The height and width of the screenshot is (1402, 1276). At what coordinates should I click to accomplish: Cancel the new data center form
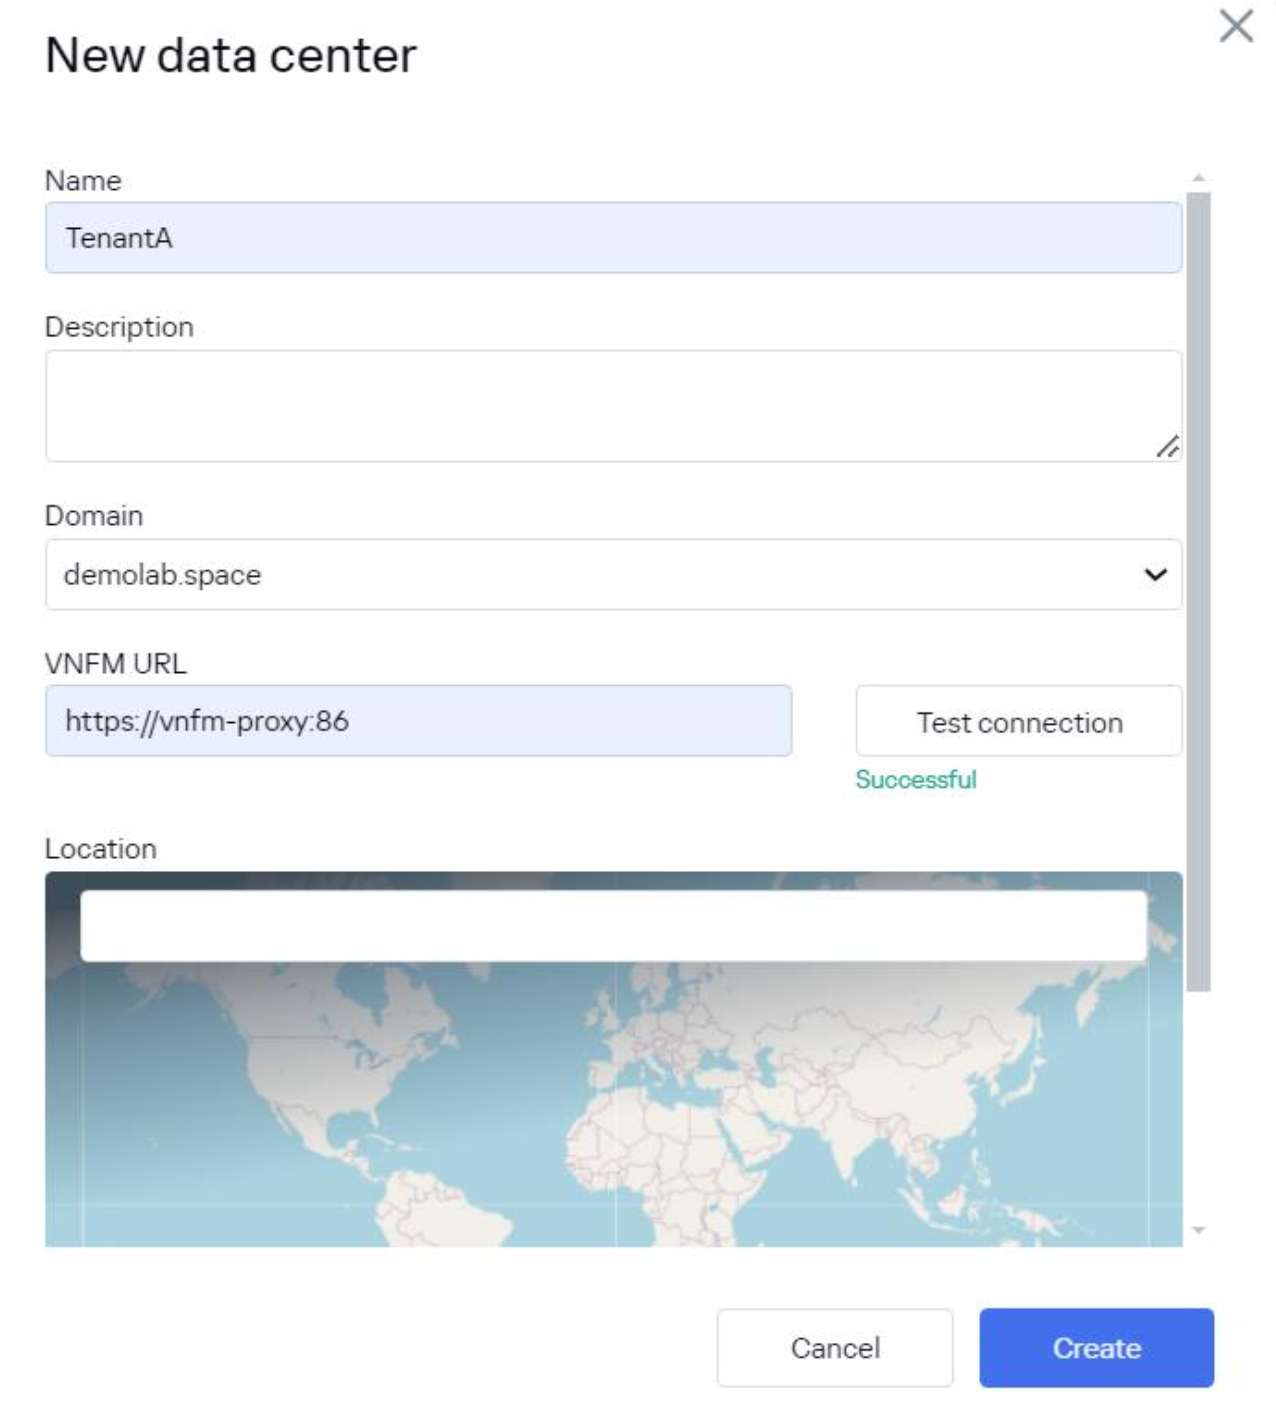pyautogui.click(x=834, y=1348)
